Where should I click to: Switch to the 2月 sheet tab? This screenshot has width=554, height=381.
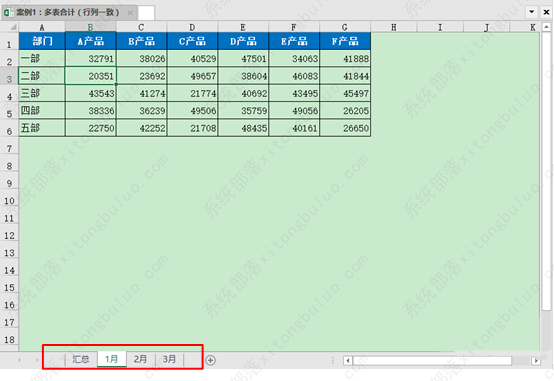(x=141, y=359)
